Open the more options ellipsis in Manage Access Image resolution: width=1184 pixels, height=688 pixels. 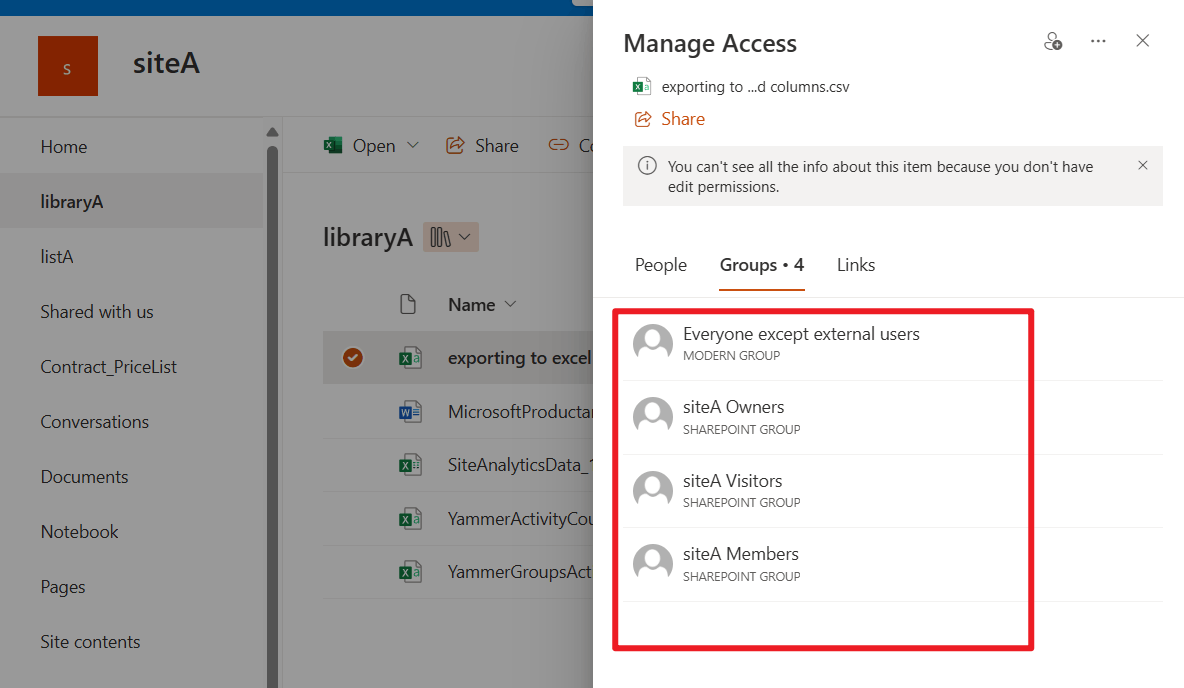tap(1098, 42)
